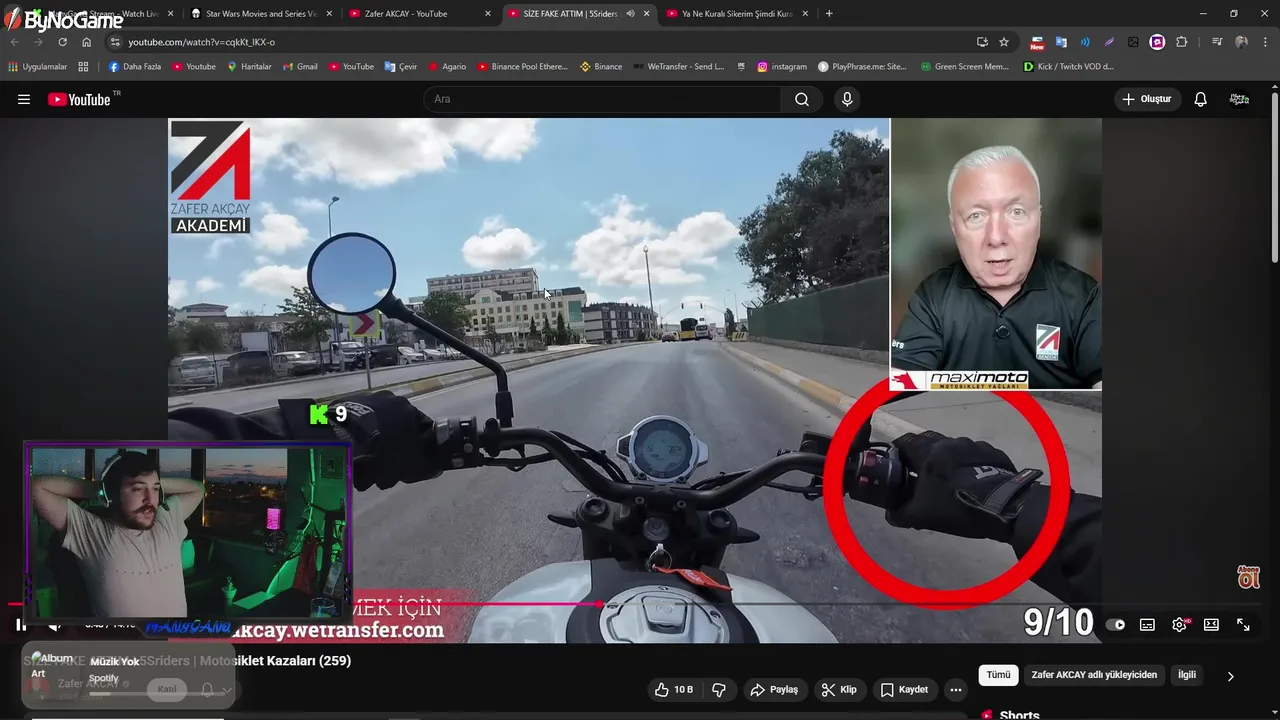Screen dimensions: 1280x720
Task: Show more filter chips with right arrow
Action: pyautogui.click(x=1230, y=676)
